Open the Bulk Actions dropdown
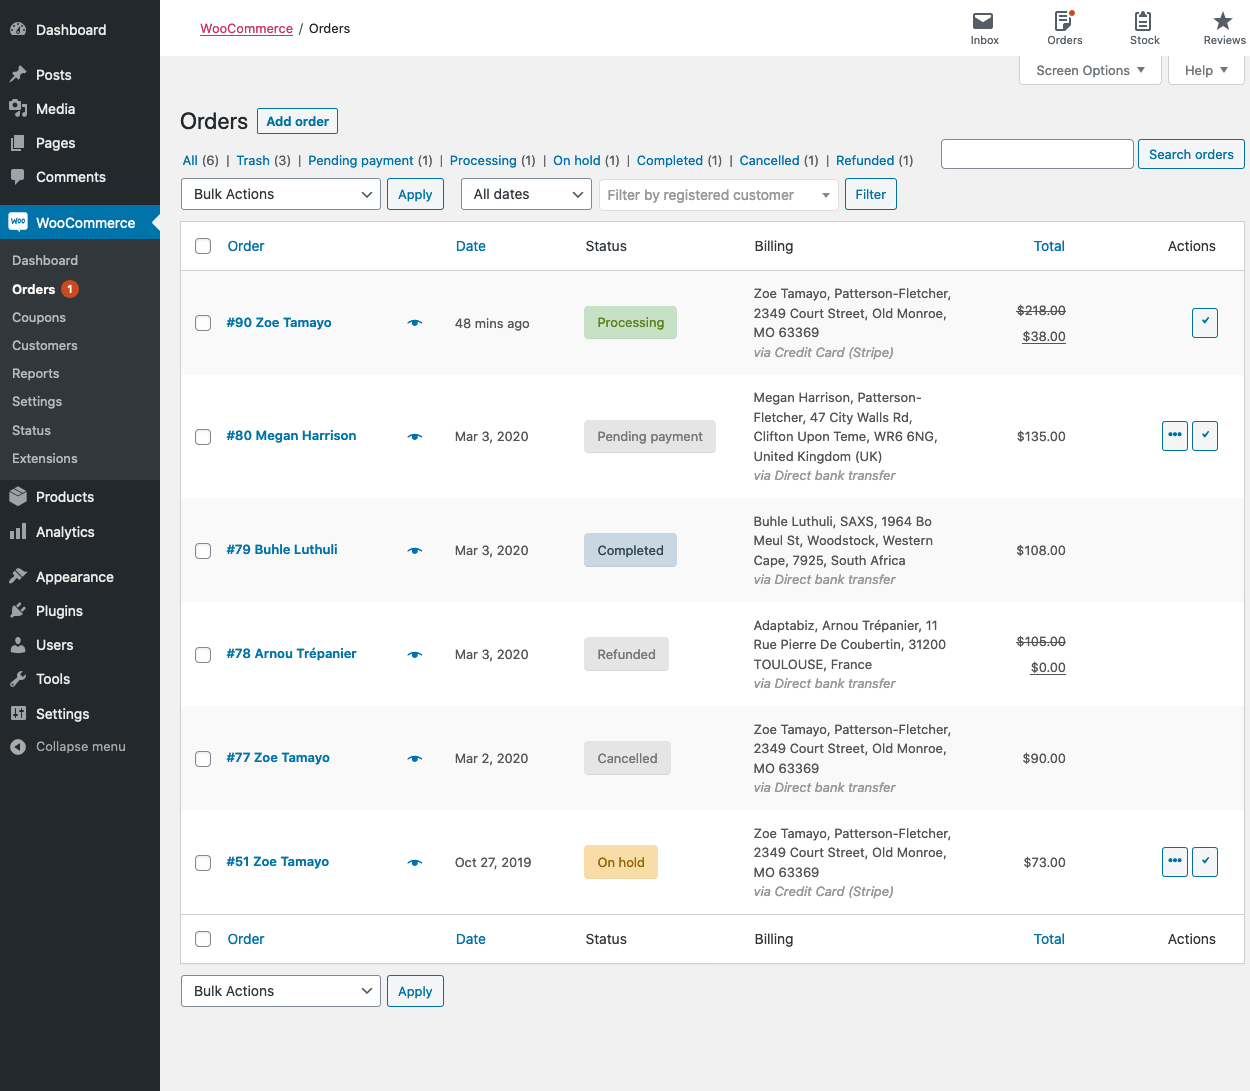Screen dimensions: 1250x1091 coord(280,193)
